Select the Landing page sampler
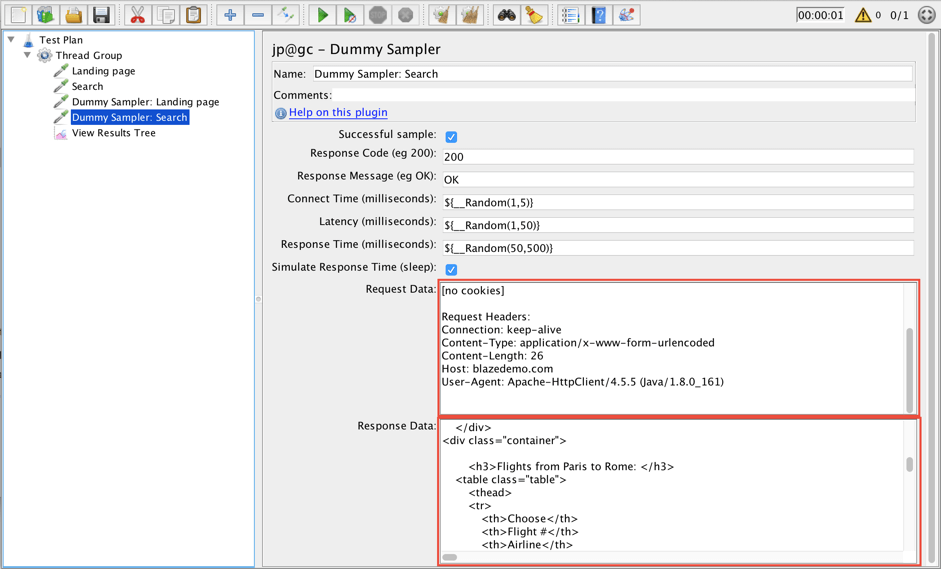 103,71
